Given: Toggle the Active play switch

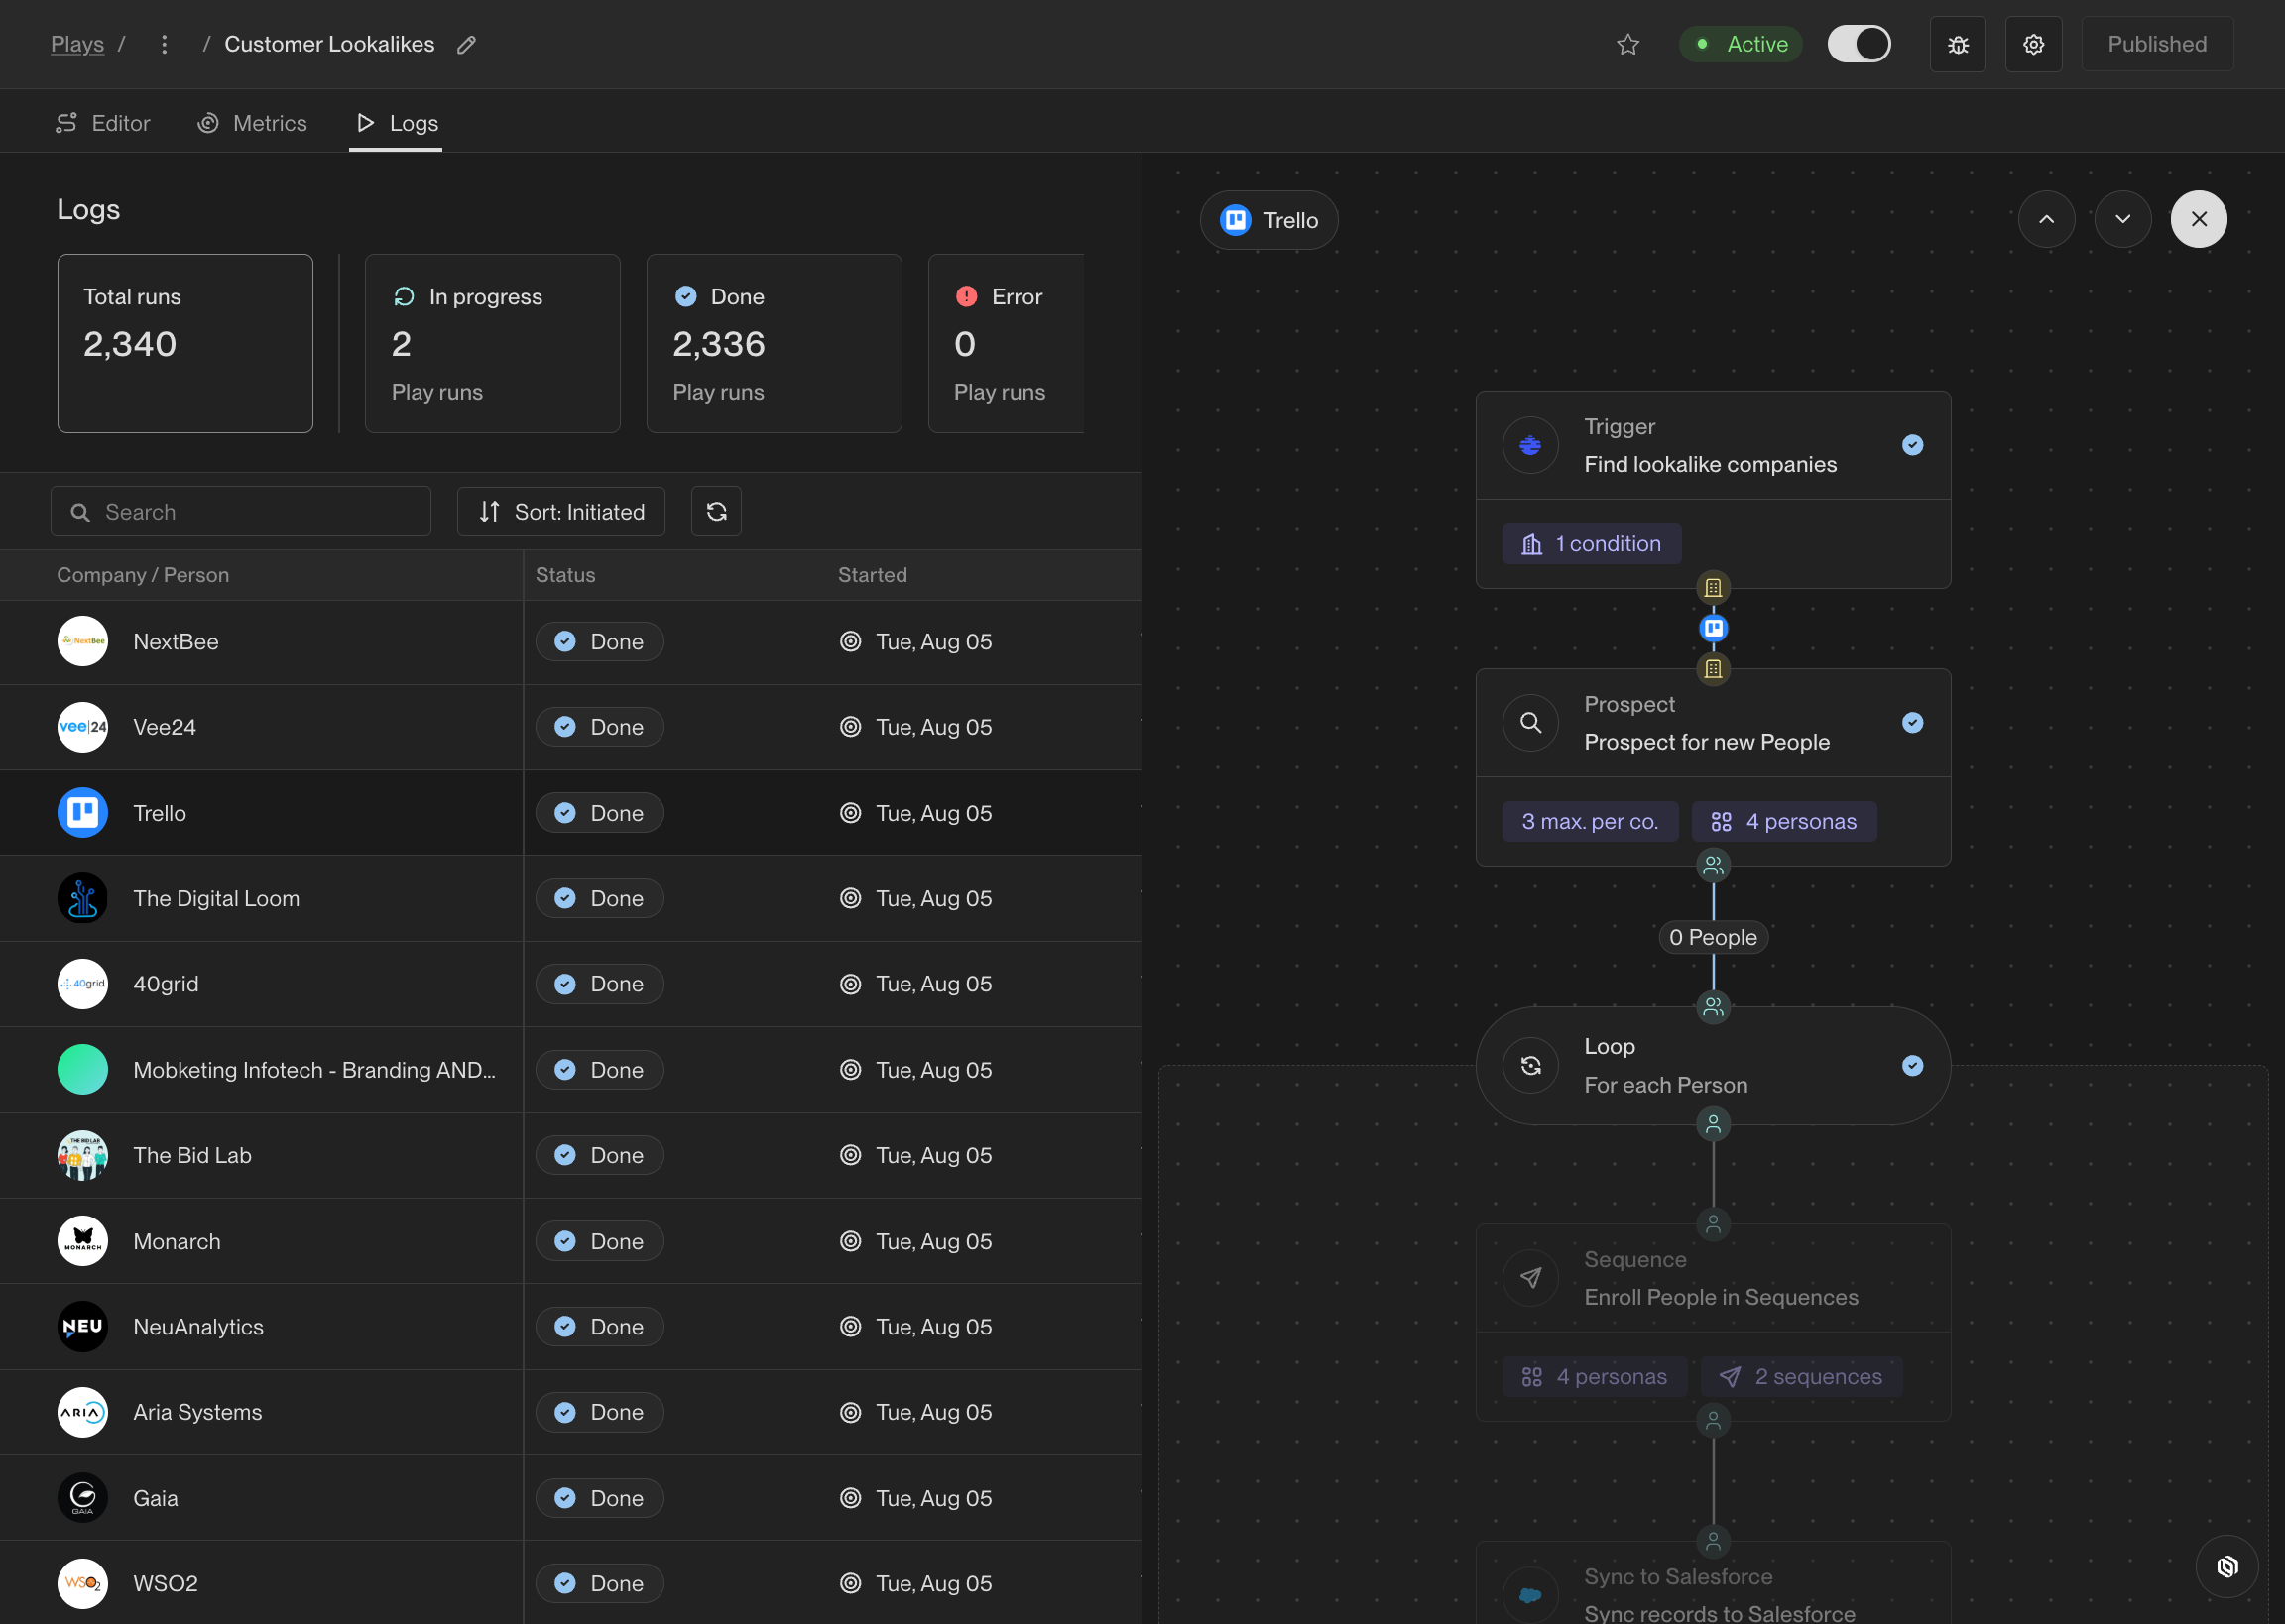Looking at the screenshot, I should coord(1858,44).
